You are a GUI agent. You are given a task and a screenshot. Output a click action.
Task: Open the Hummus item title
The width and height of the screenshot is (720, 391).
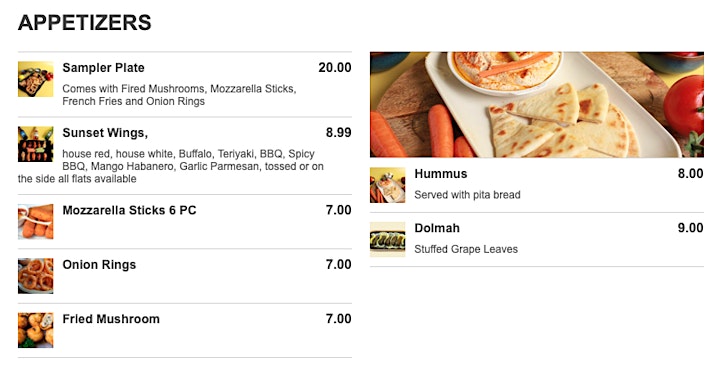click(441, 174)
